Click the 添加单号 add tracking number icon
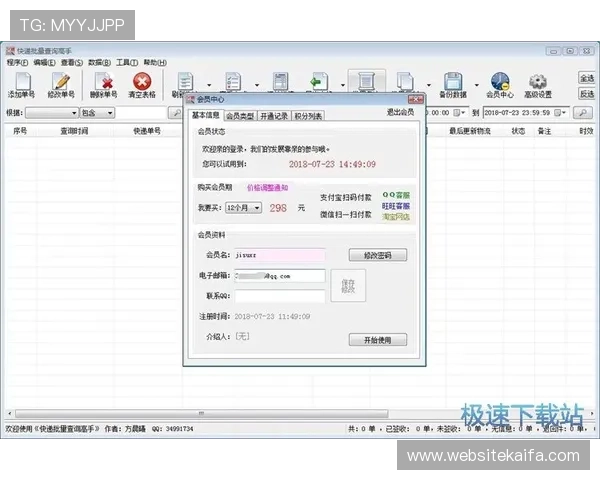Image resolution: width=600 pixels, height=480 pixels. click(x=22, y=85)
